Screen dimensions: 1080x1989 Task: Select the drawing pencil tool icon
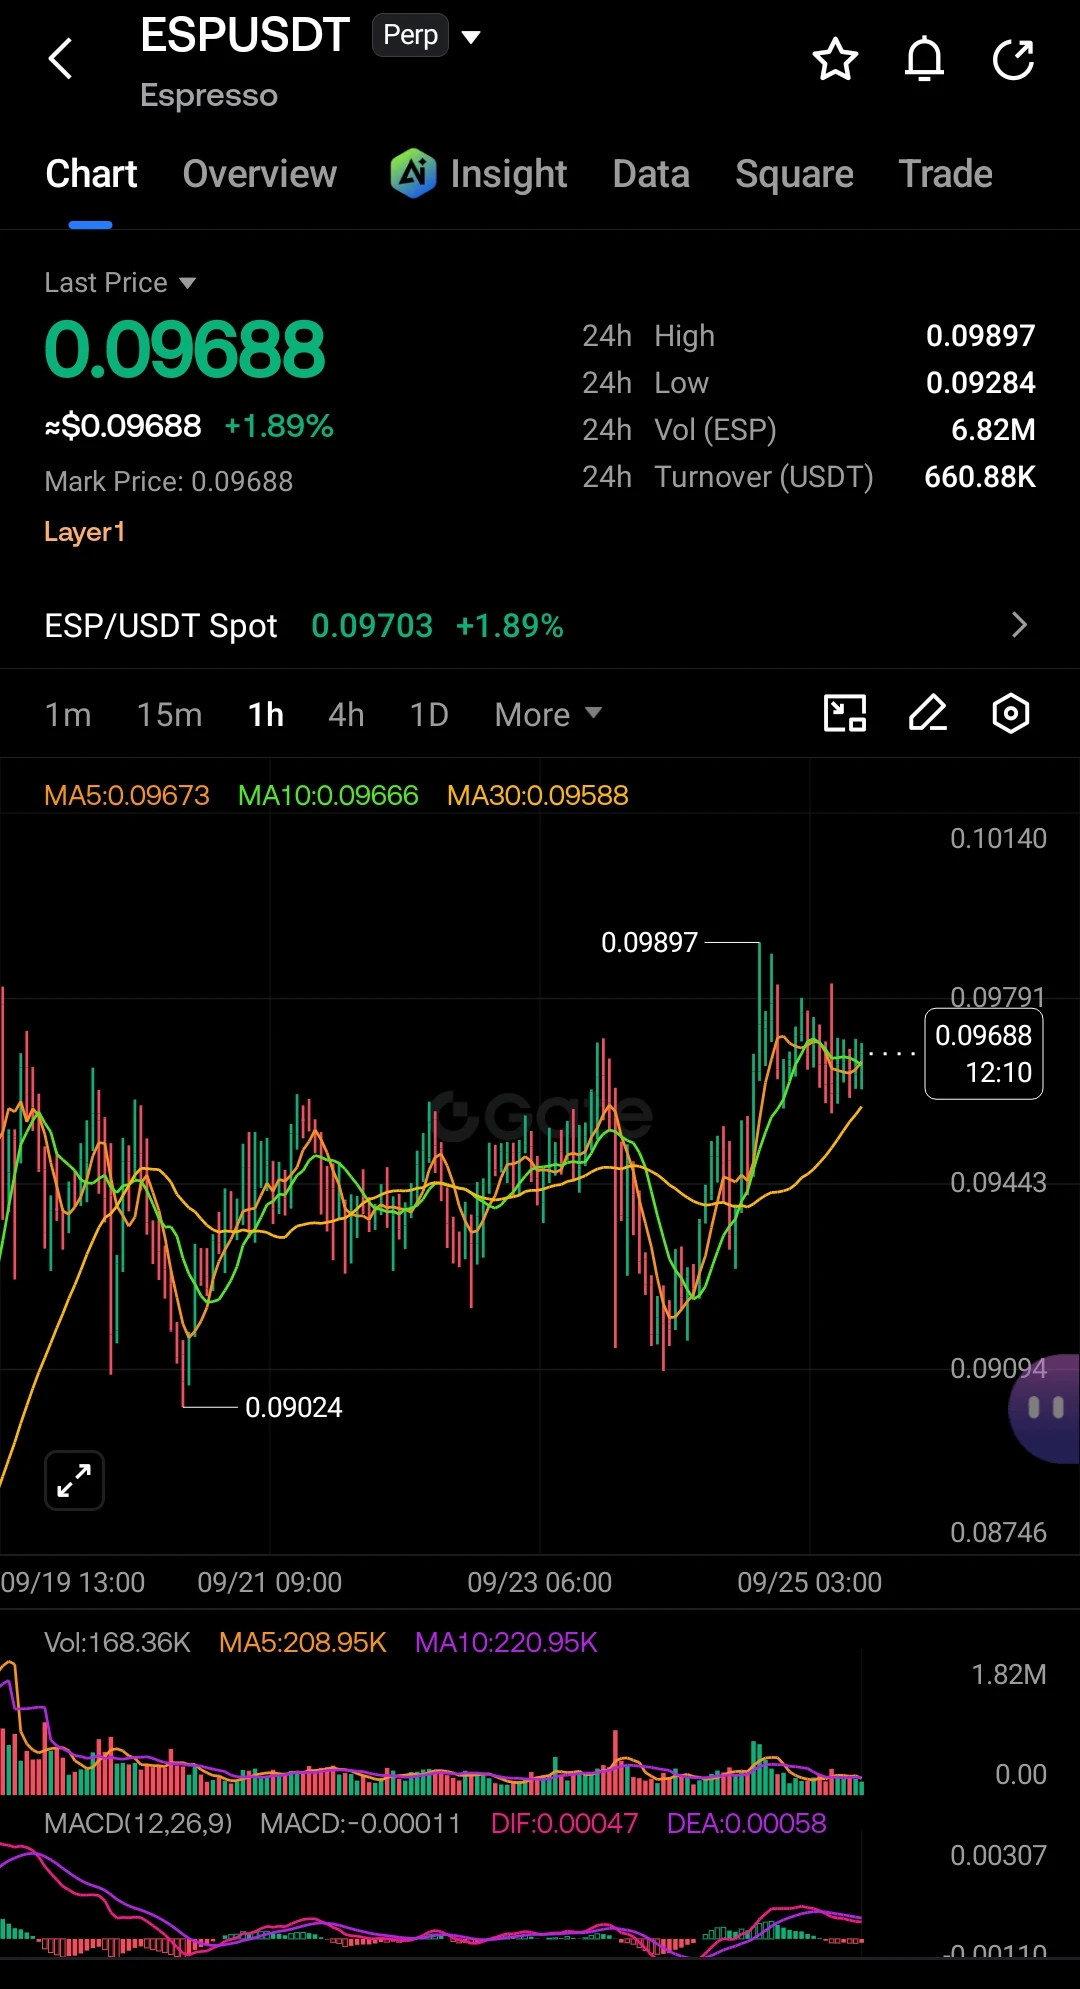[928, 713]
